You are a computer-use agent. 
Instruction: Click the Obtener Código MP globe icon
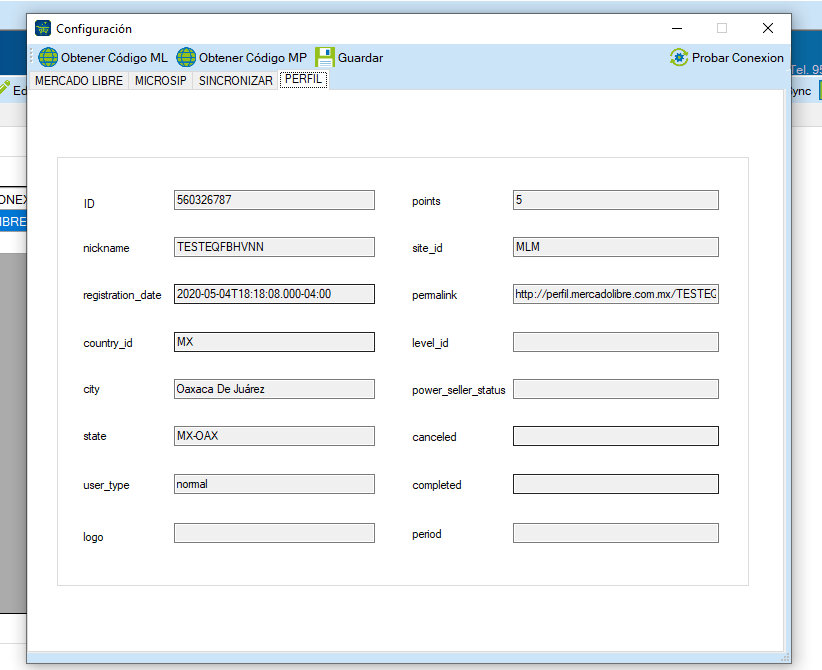186,57
